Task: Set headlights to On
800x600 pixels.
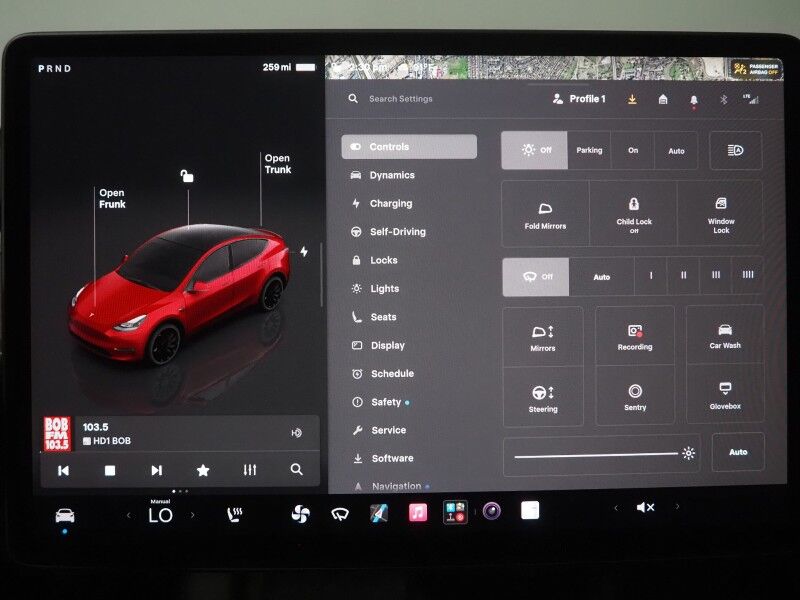Action: pyautogui.click(x=633, y=150)
